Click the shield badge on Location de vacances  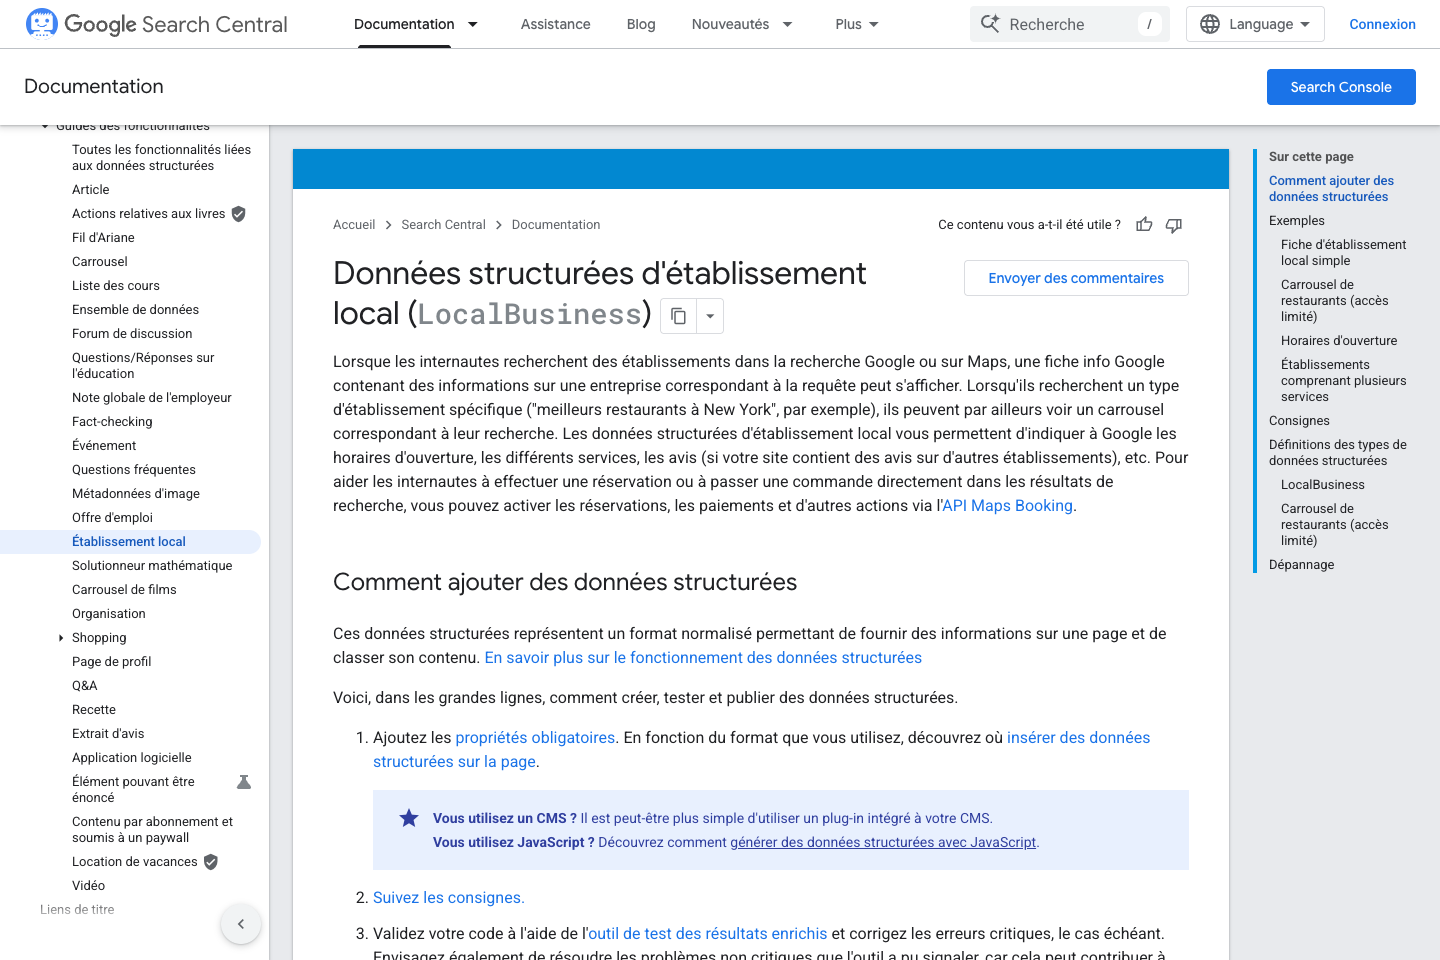(209, 861)
